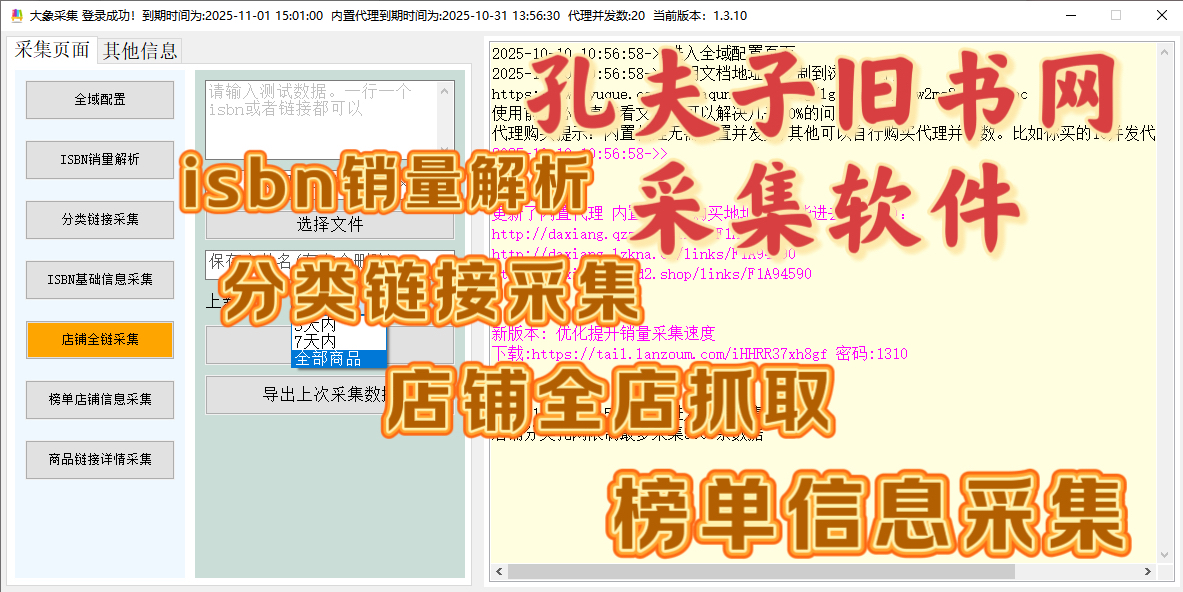Click the 导出上次采集数据 button

(330, 395)
